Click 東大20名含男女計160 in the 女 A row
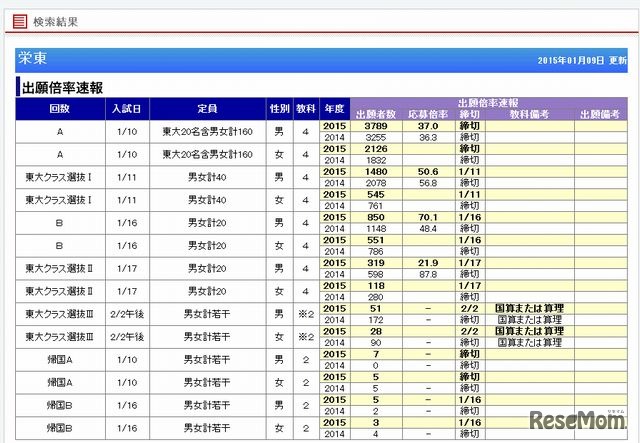640x443 pixels. (x=207, y=155)
